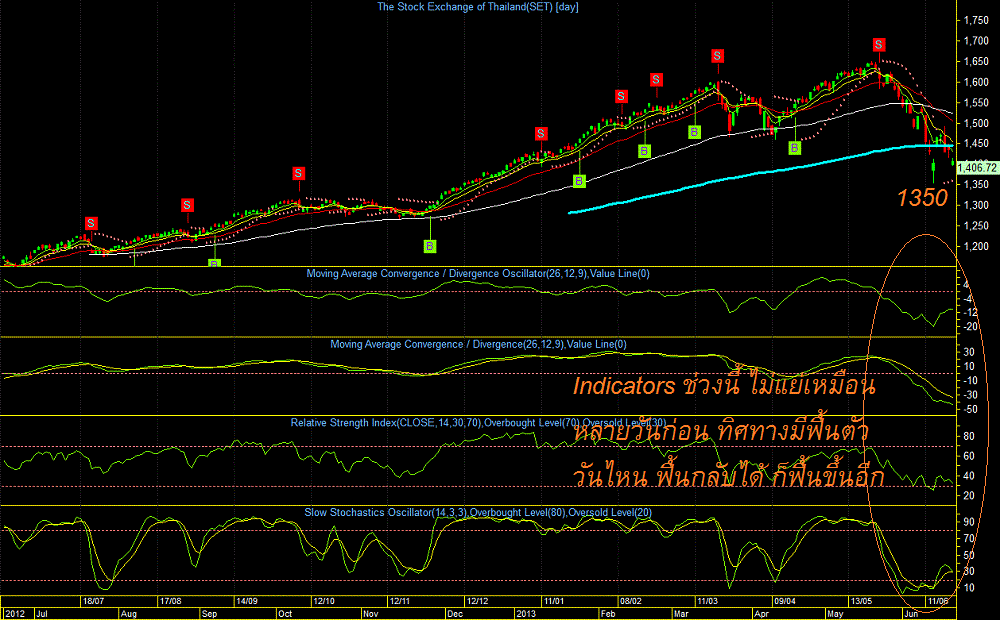Click the 11/06 date label

[x=938, y=601]
